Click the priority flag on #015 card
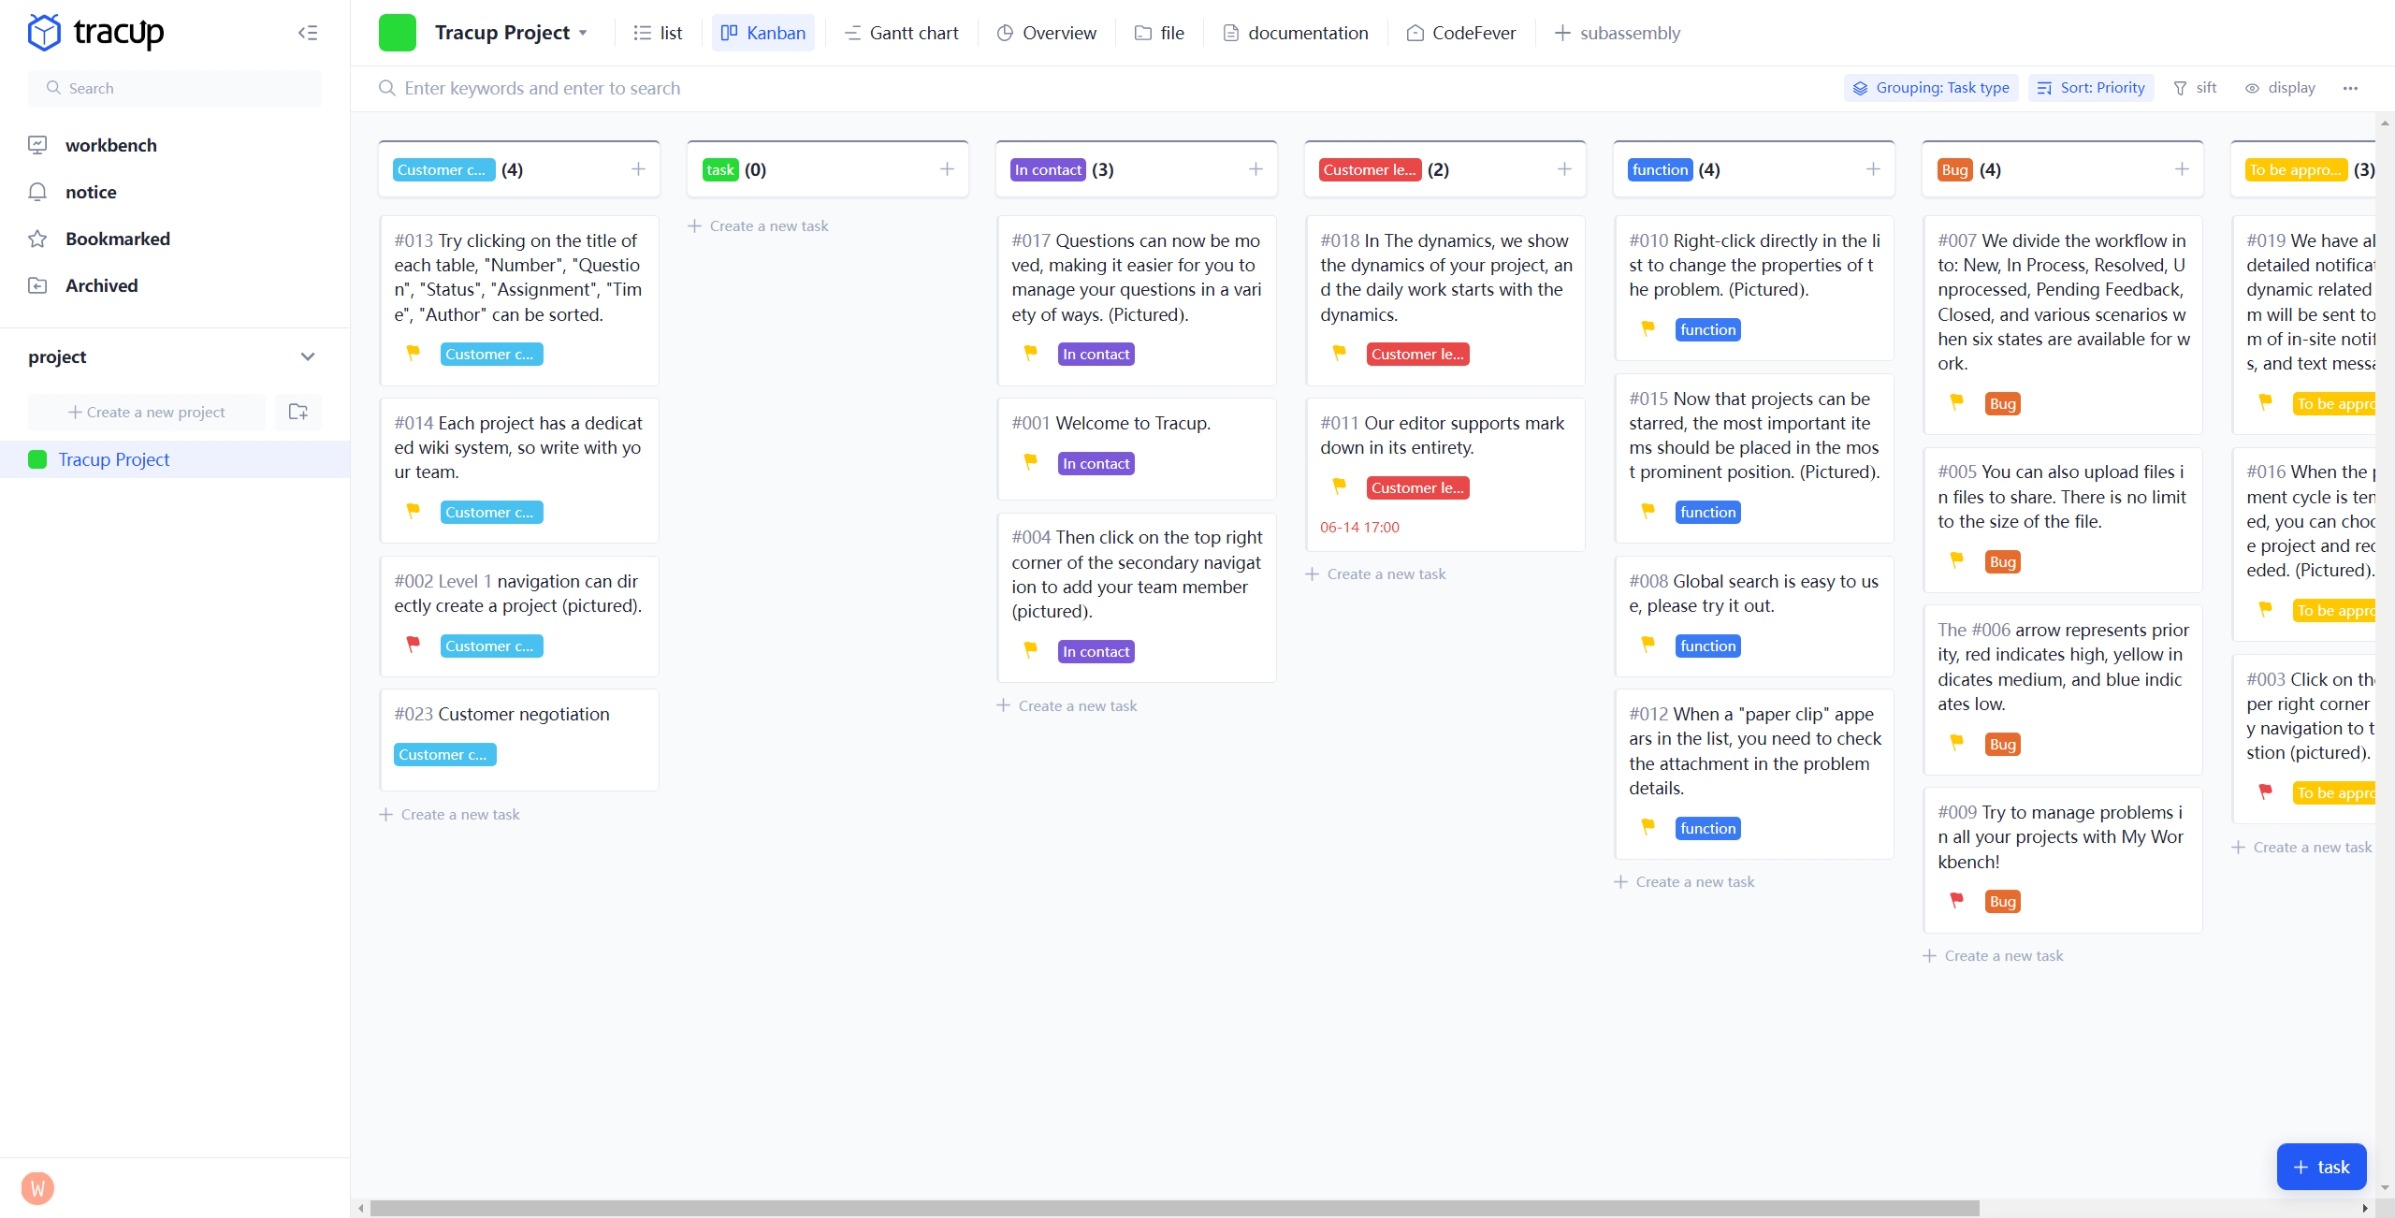This screenshot has width=2395, height=1218. pyautogui.click(x=1648, y=512)
